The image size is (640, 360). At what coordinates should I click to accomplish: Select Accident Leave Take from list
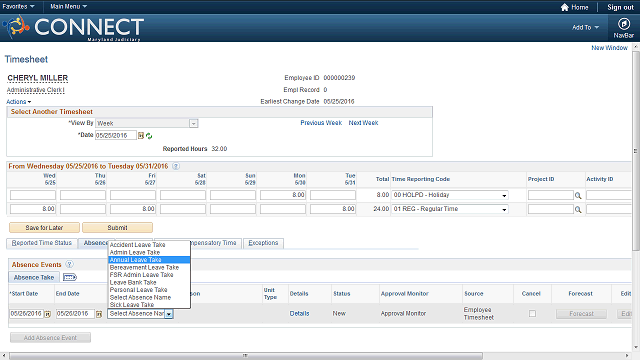[149, 245]
